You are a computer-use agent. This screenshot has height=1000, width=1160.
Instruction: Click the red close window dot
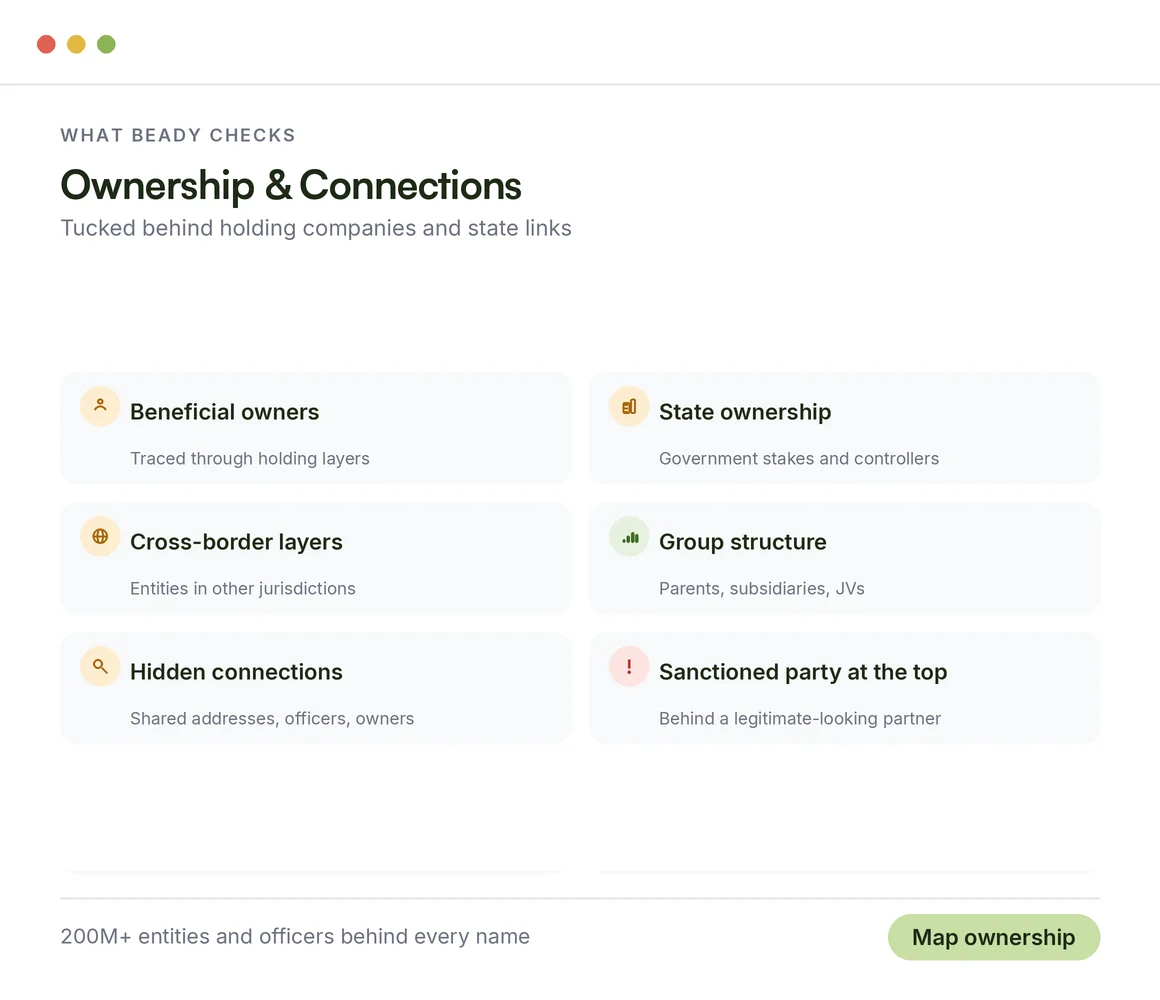click(x=47, y=44)
